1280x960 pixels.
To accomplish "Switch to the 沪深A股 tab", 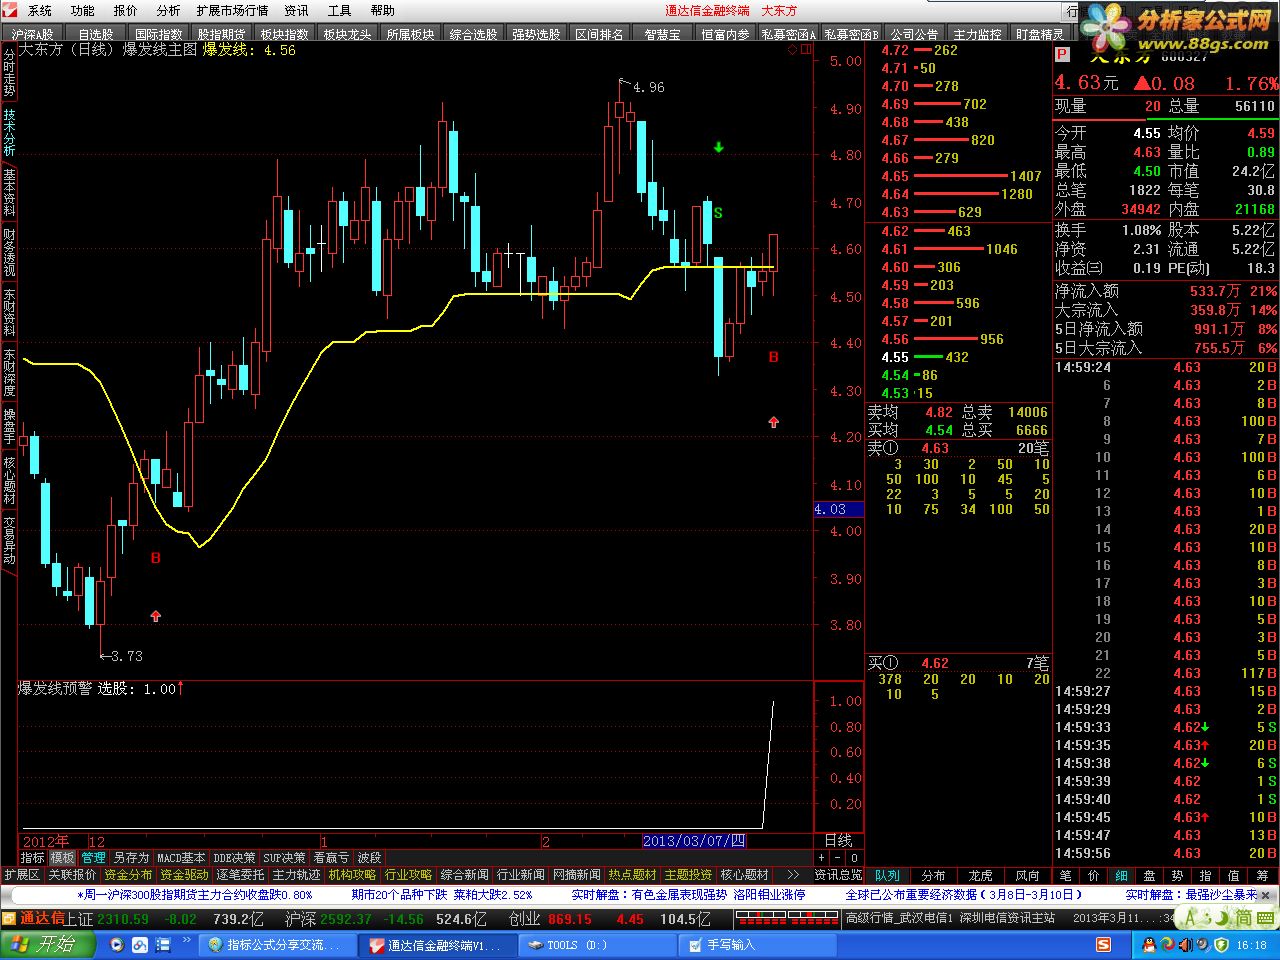I will pos(33,34).
